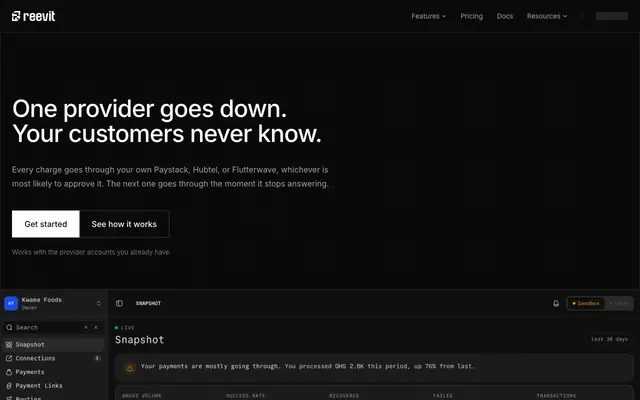Click the Connections icon in sidebar
Image resolution: width=640 pixels, height=400 pixels.
tap(9, 358)
